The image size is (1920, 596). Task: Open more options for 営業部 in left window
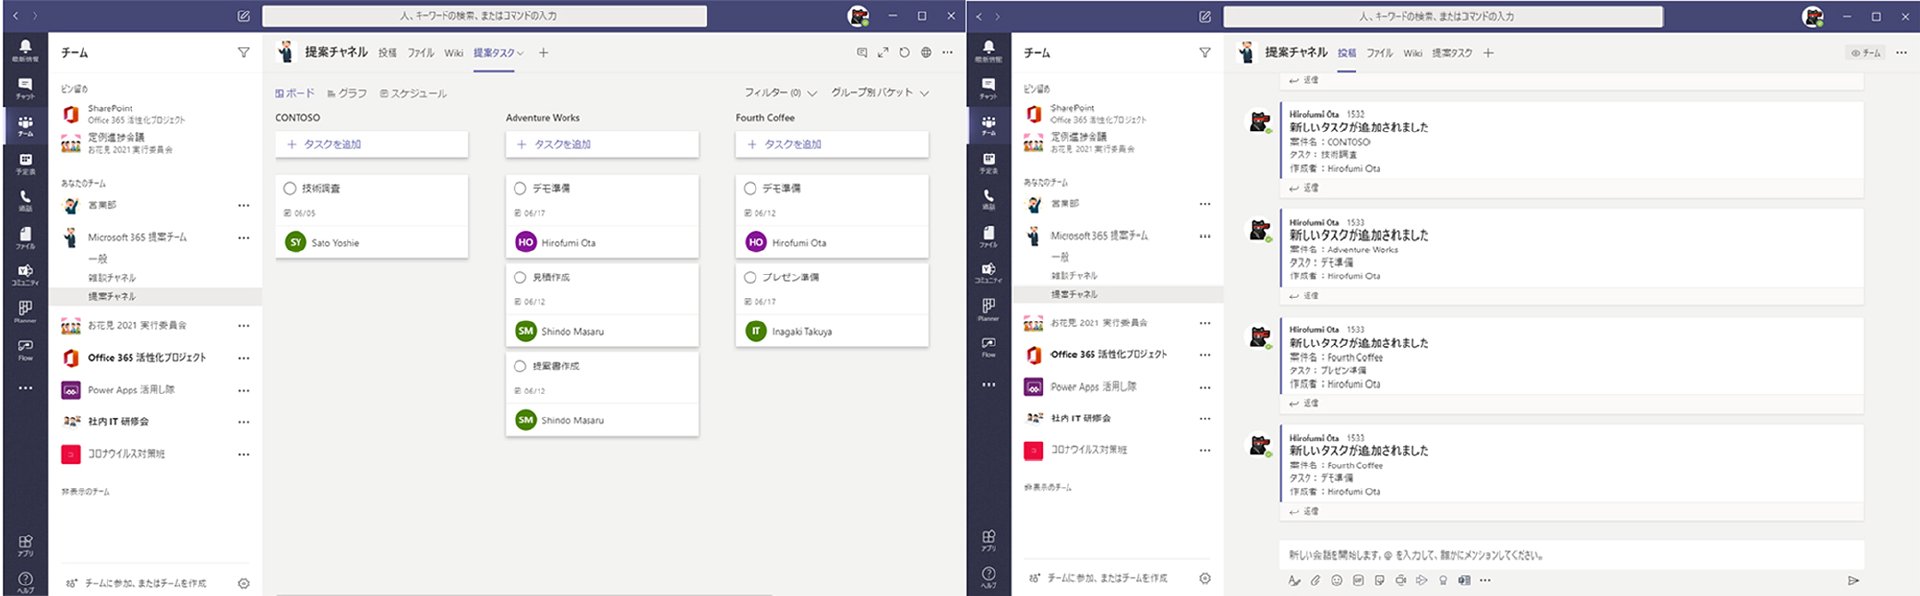point(243,205)
